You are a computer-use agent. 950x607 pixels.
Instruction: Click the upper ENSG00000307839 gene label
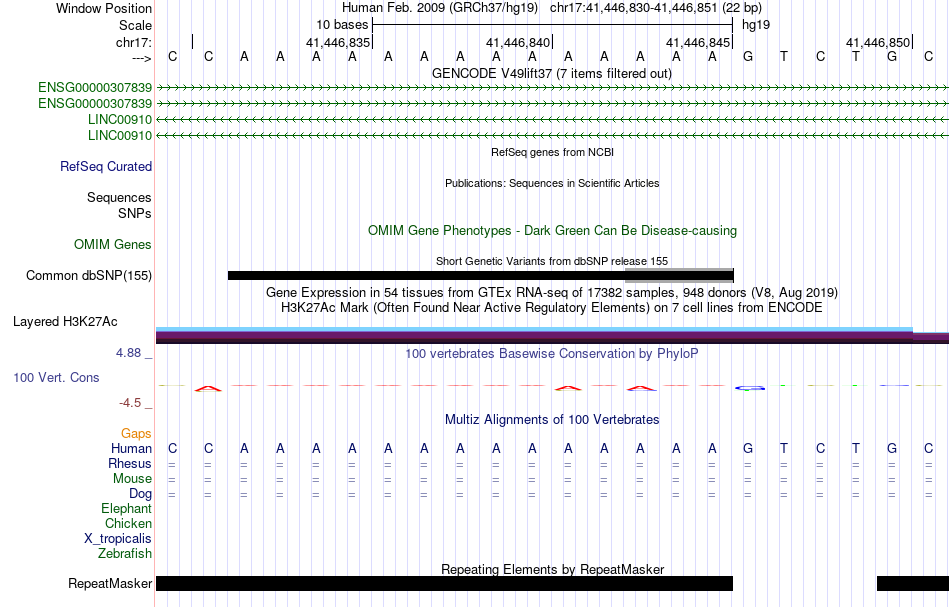point(95,88)
